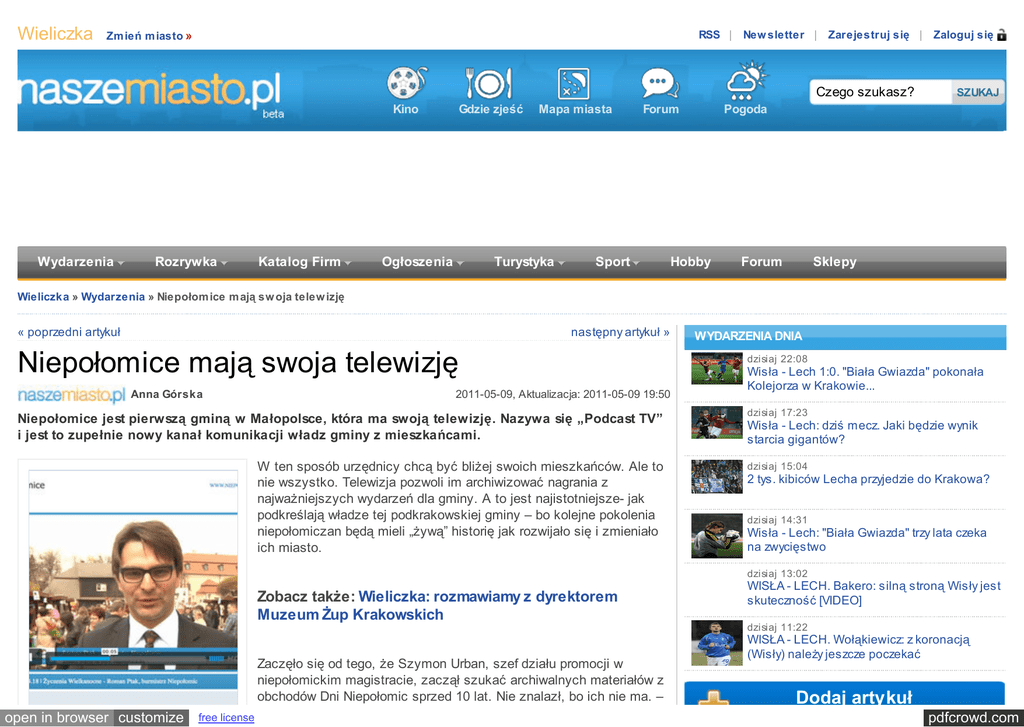Expand the Rozrywka dropdown menu
Screen dimensions: 1024x727
tap(190, 262)
